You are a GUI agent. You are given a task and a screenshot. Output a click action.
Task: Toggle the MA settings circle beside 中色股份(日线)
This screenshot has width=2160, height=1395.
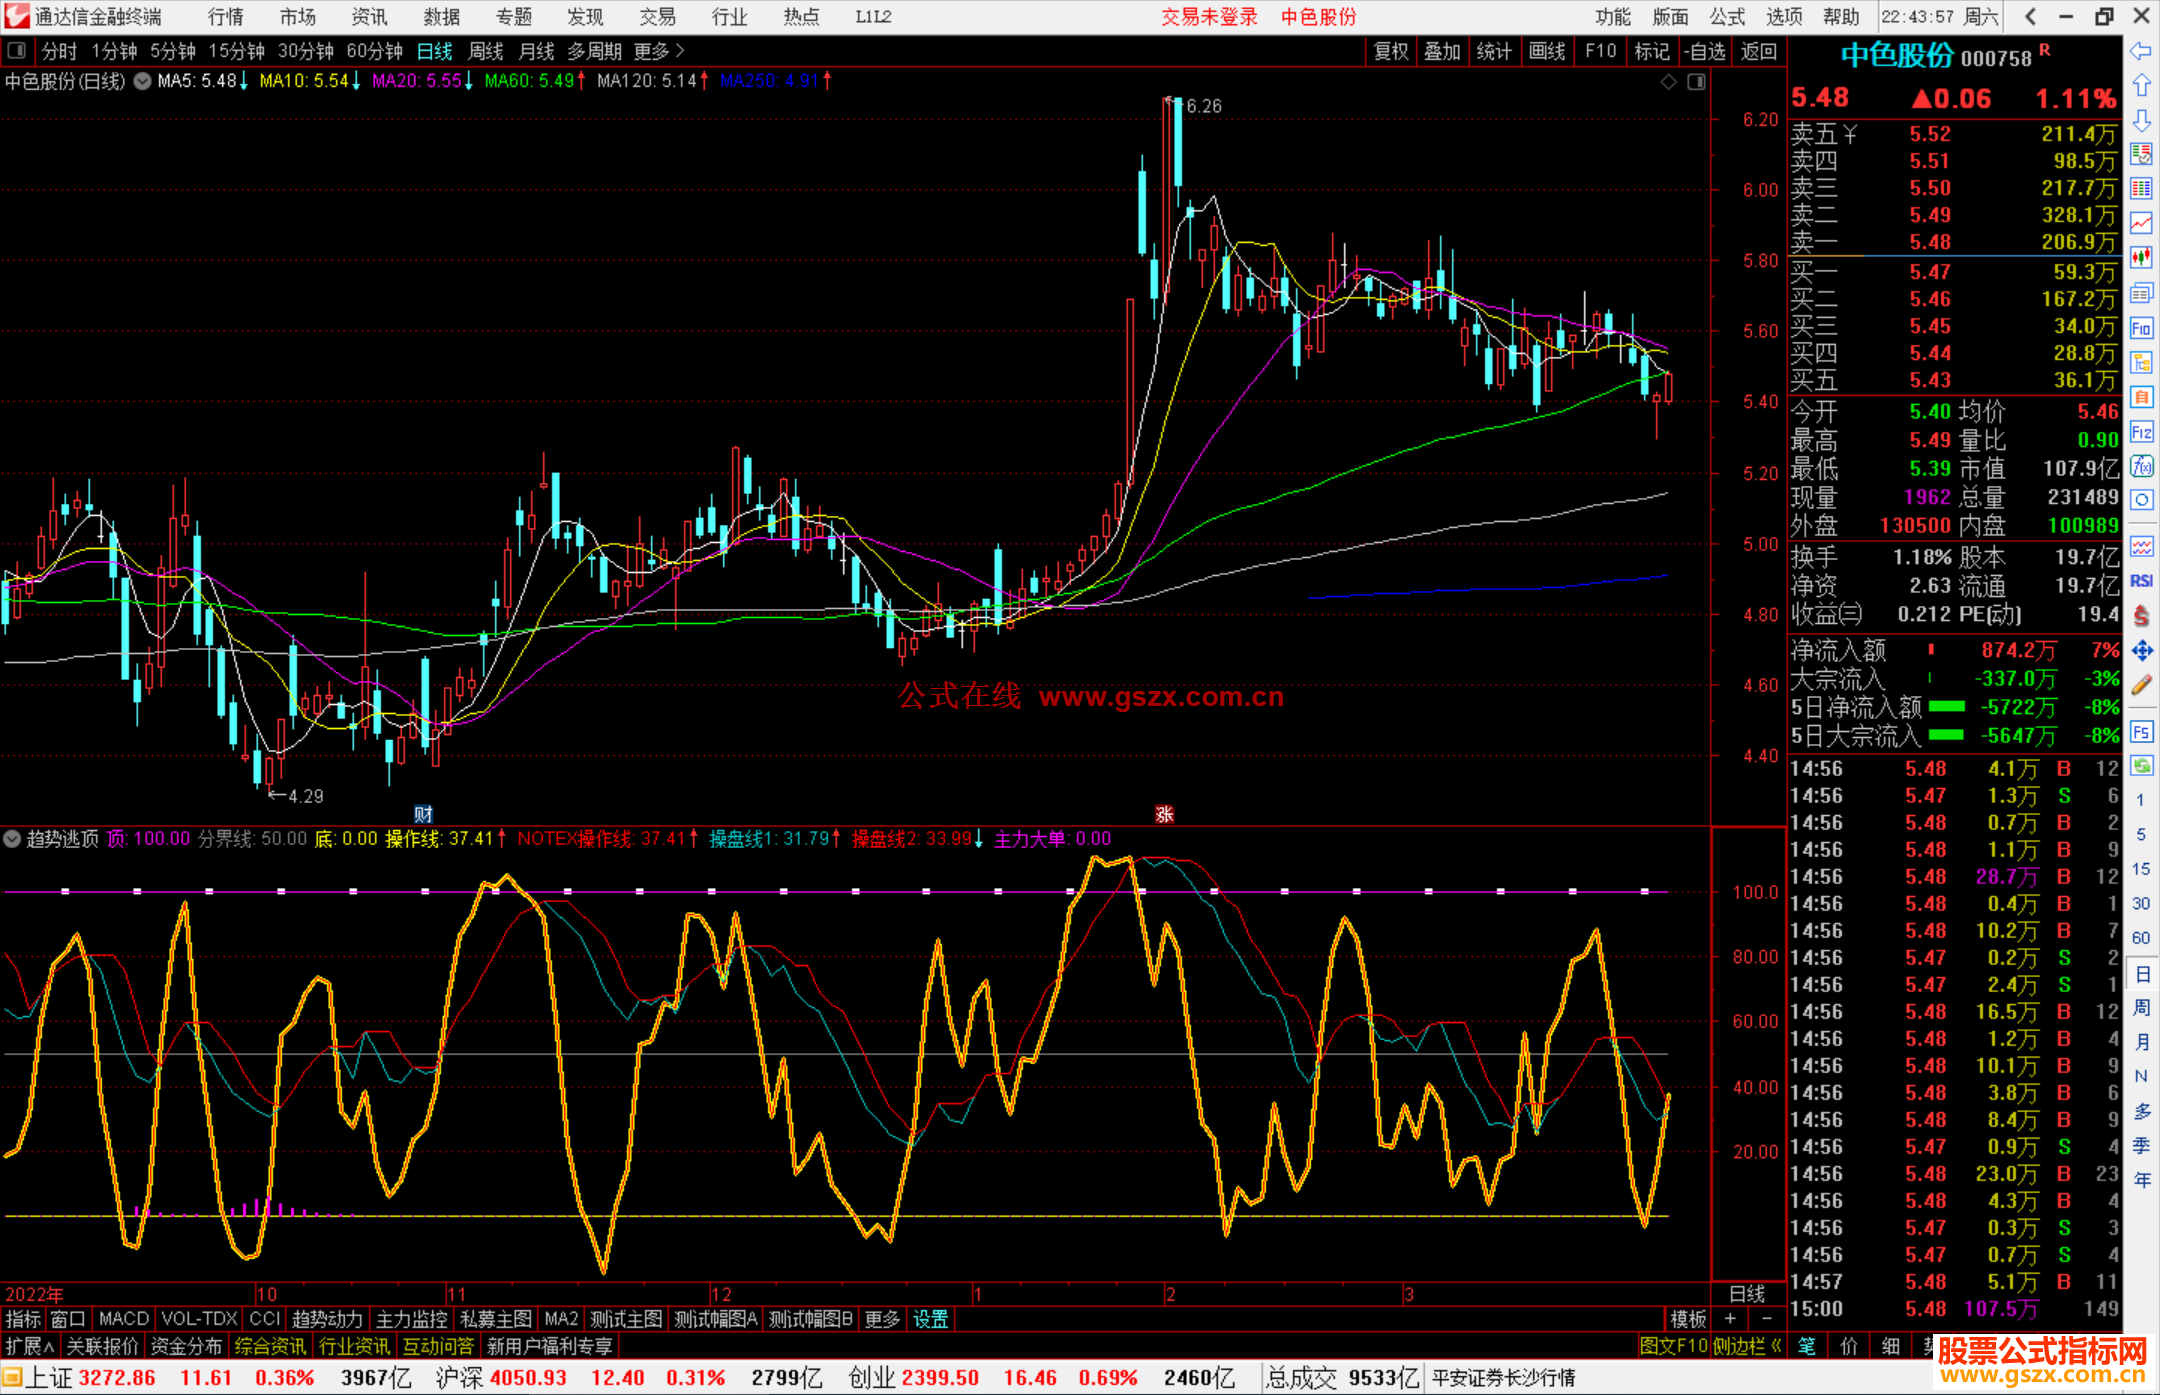click(143, 81)
